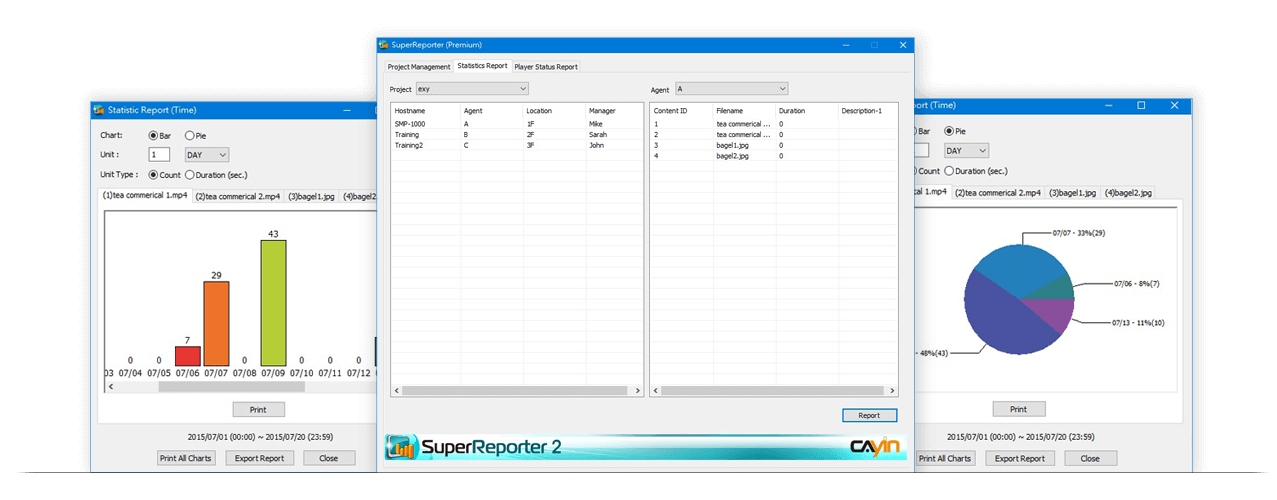Image resolution: width=1277 pixels, height=500 pixels.
Task: Switch to Statistics Report tab
Action: pyautogui.click(x=482, y=66)
